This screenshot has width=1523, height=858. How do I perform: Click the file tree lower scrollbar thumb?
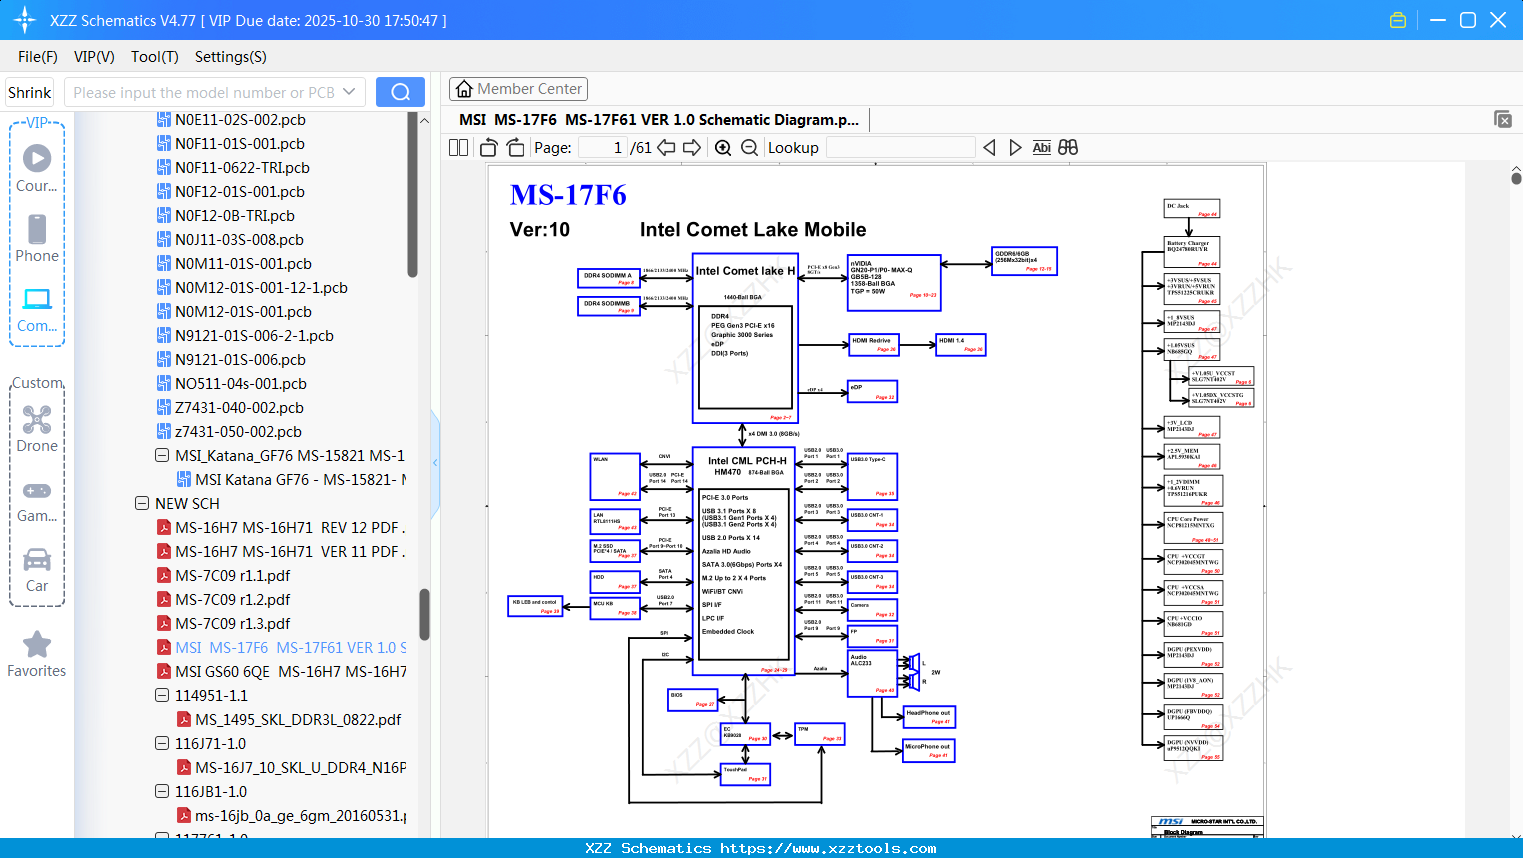click(424, 614)
